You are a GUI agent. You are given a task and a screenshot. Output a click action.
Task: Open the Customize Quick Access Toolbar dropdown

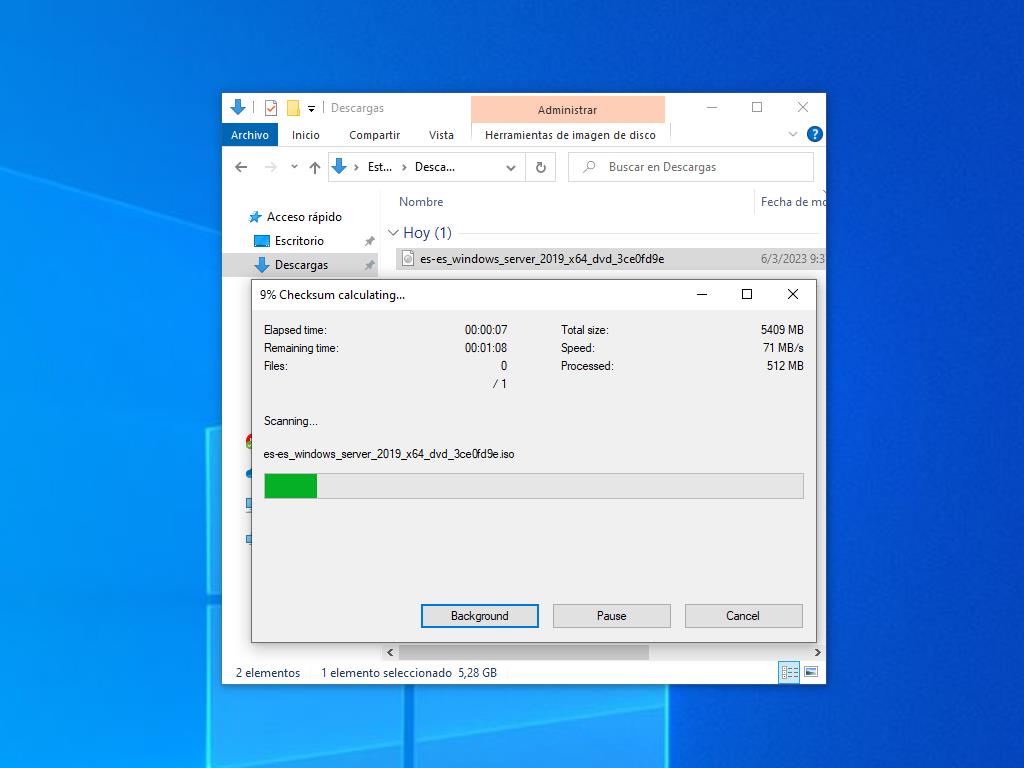pyautogui.click(x=312, y=108)
